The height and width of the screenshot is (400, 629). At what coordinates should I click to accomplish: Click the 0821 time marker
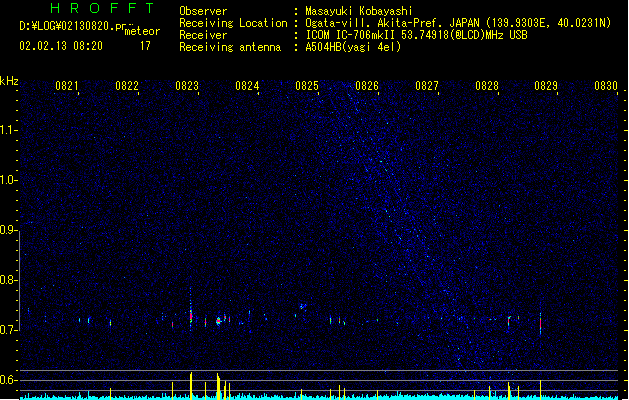pos(67,86)
